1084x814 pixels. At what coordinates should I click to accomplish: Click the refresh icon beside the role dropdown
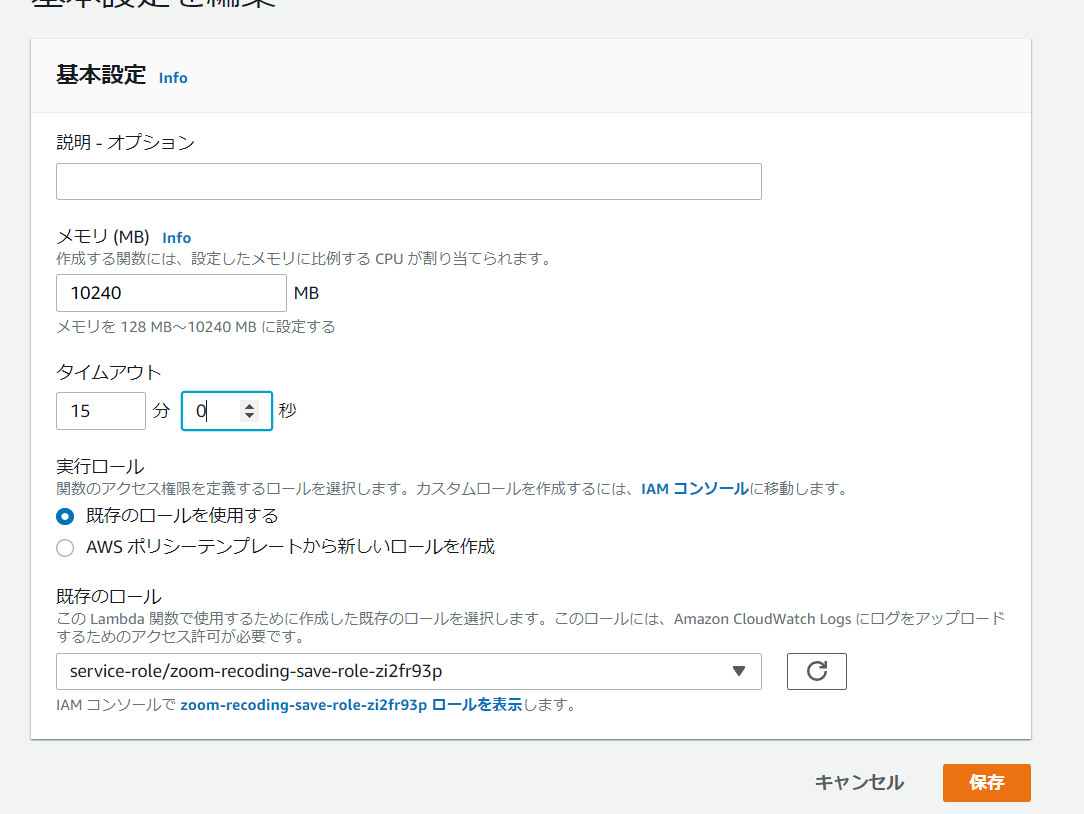click(816, 671)
